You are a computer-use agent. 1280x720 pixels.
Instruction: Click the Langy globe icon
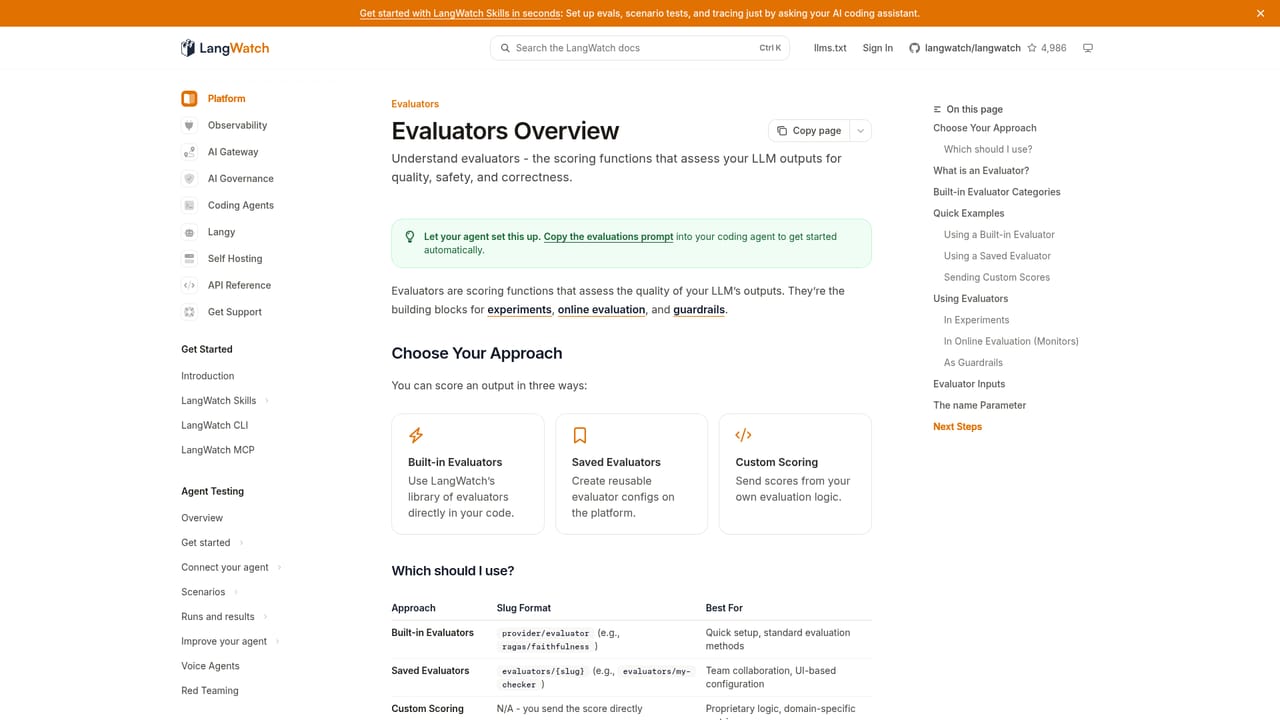[x=189, y=232]
